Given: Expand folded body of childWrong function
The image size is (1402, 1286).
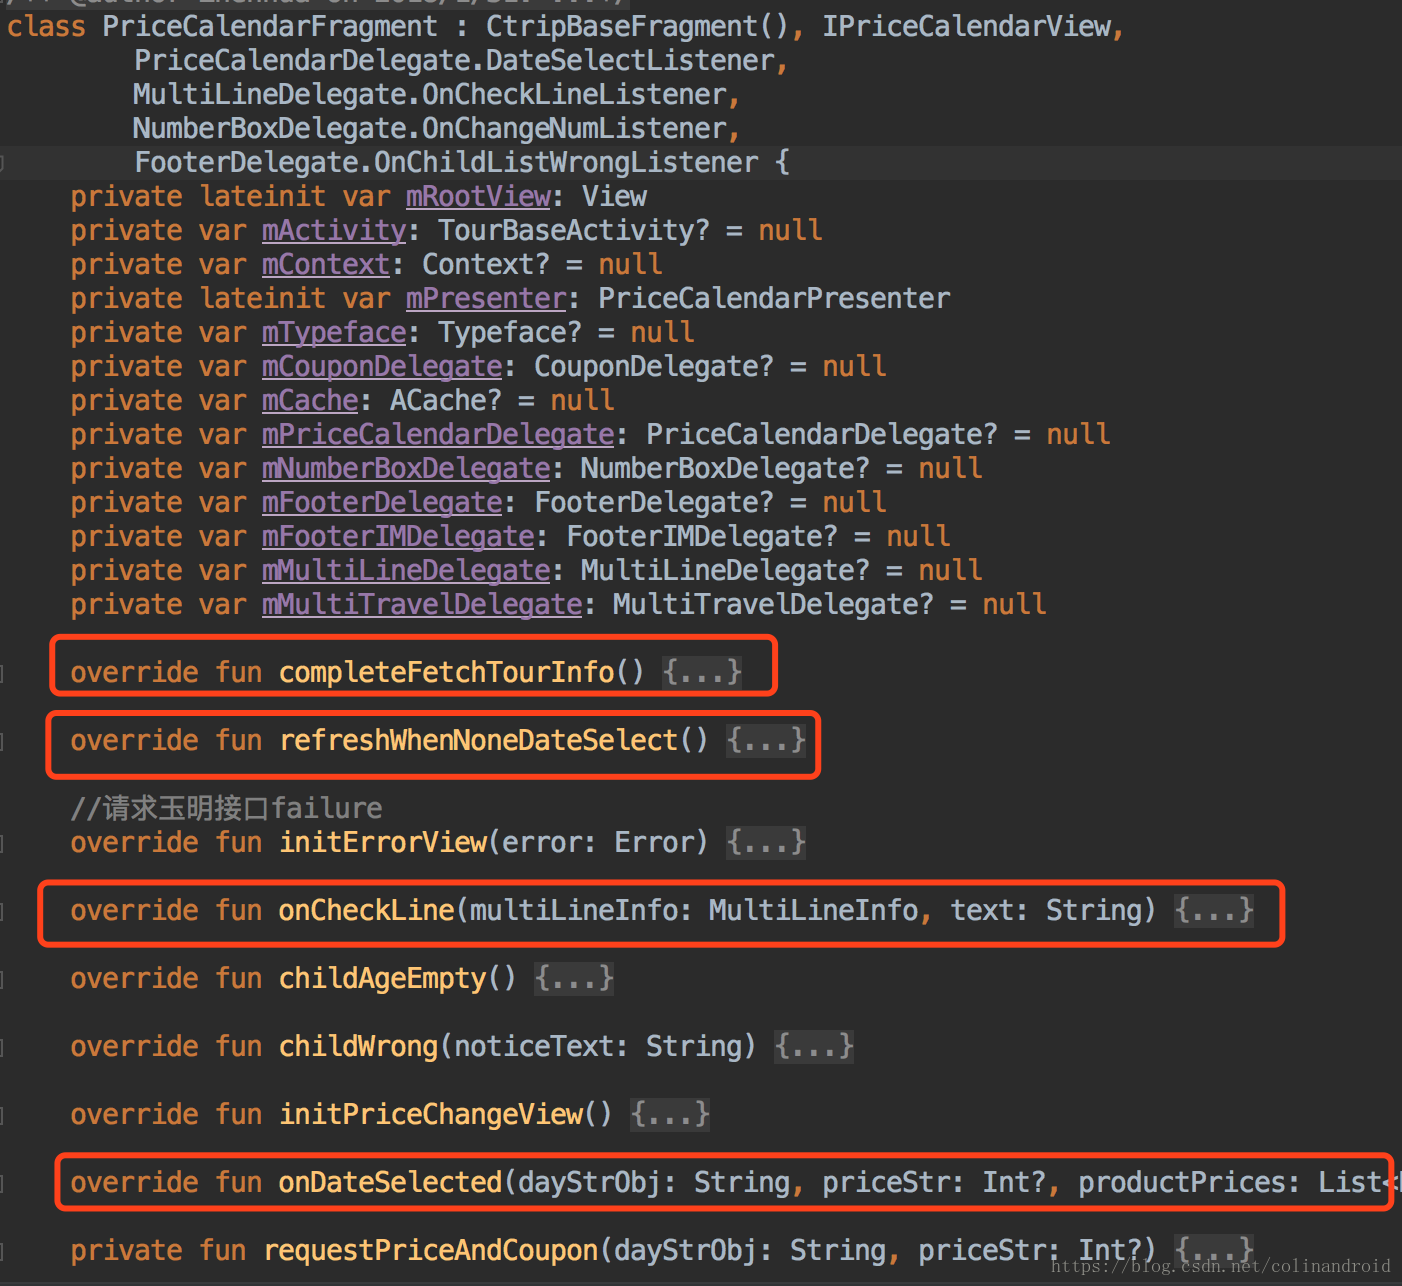Looking at the screenshot, I should pyautogui.click(x=814, y=1046).
